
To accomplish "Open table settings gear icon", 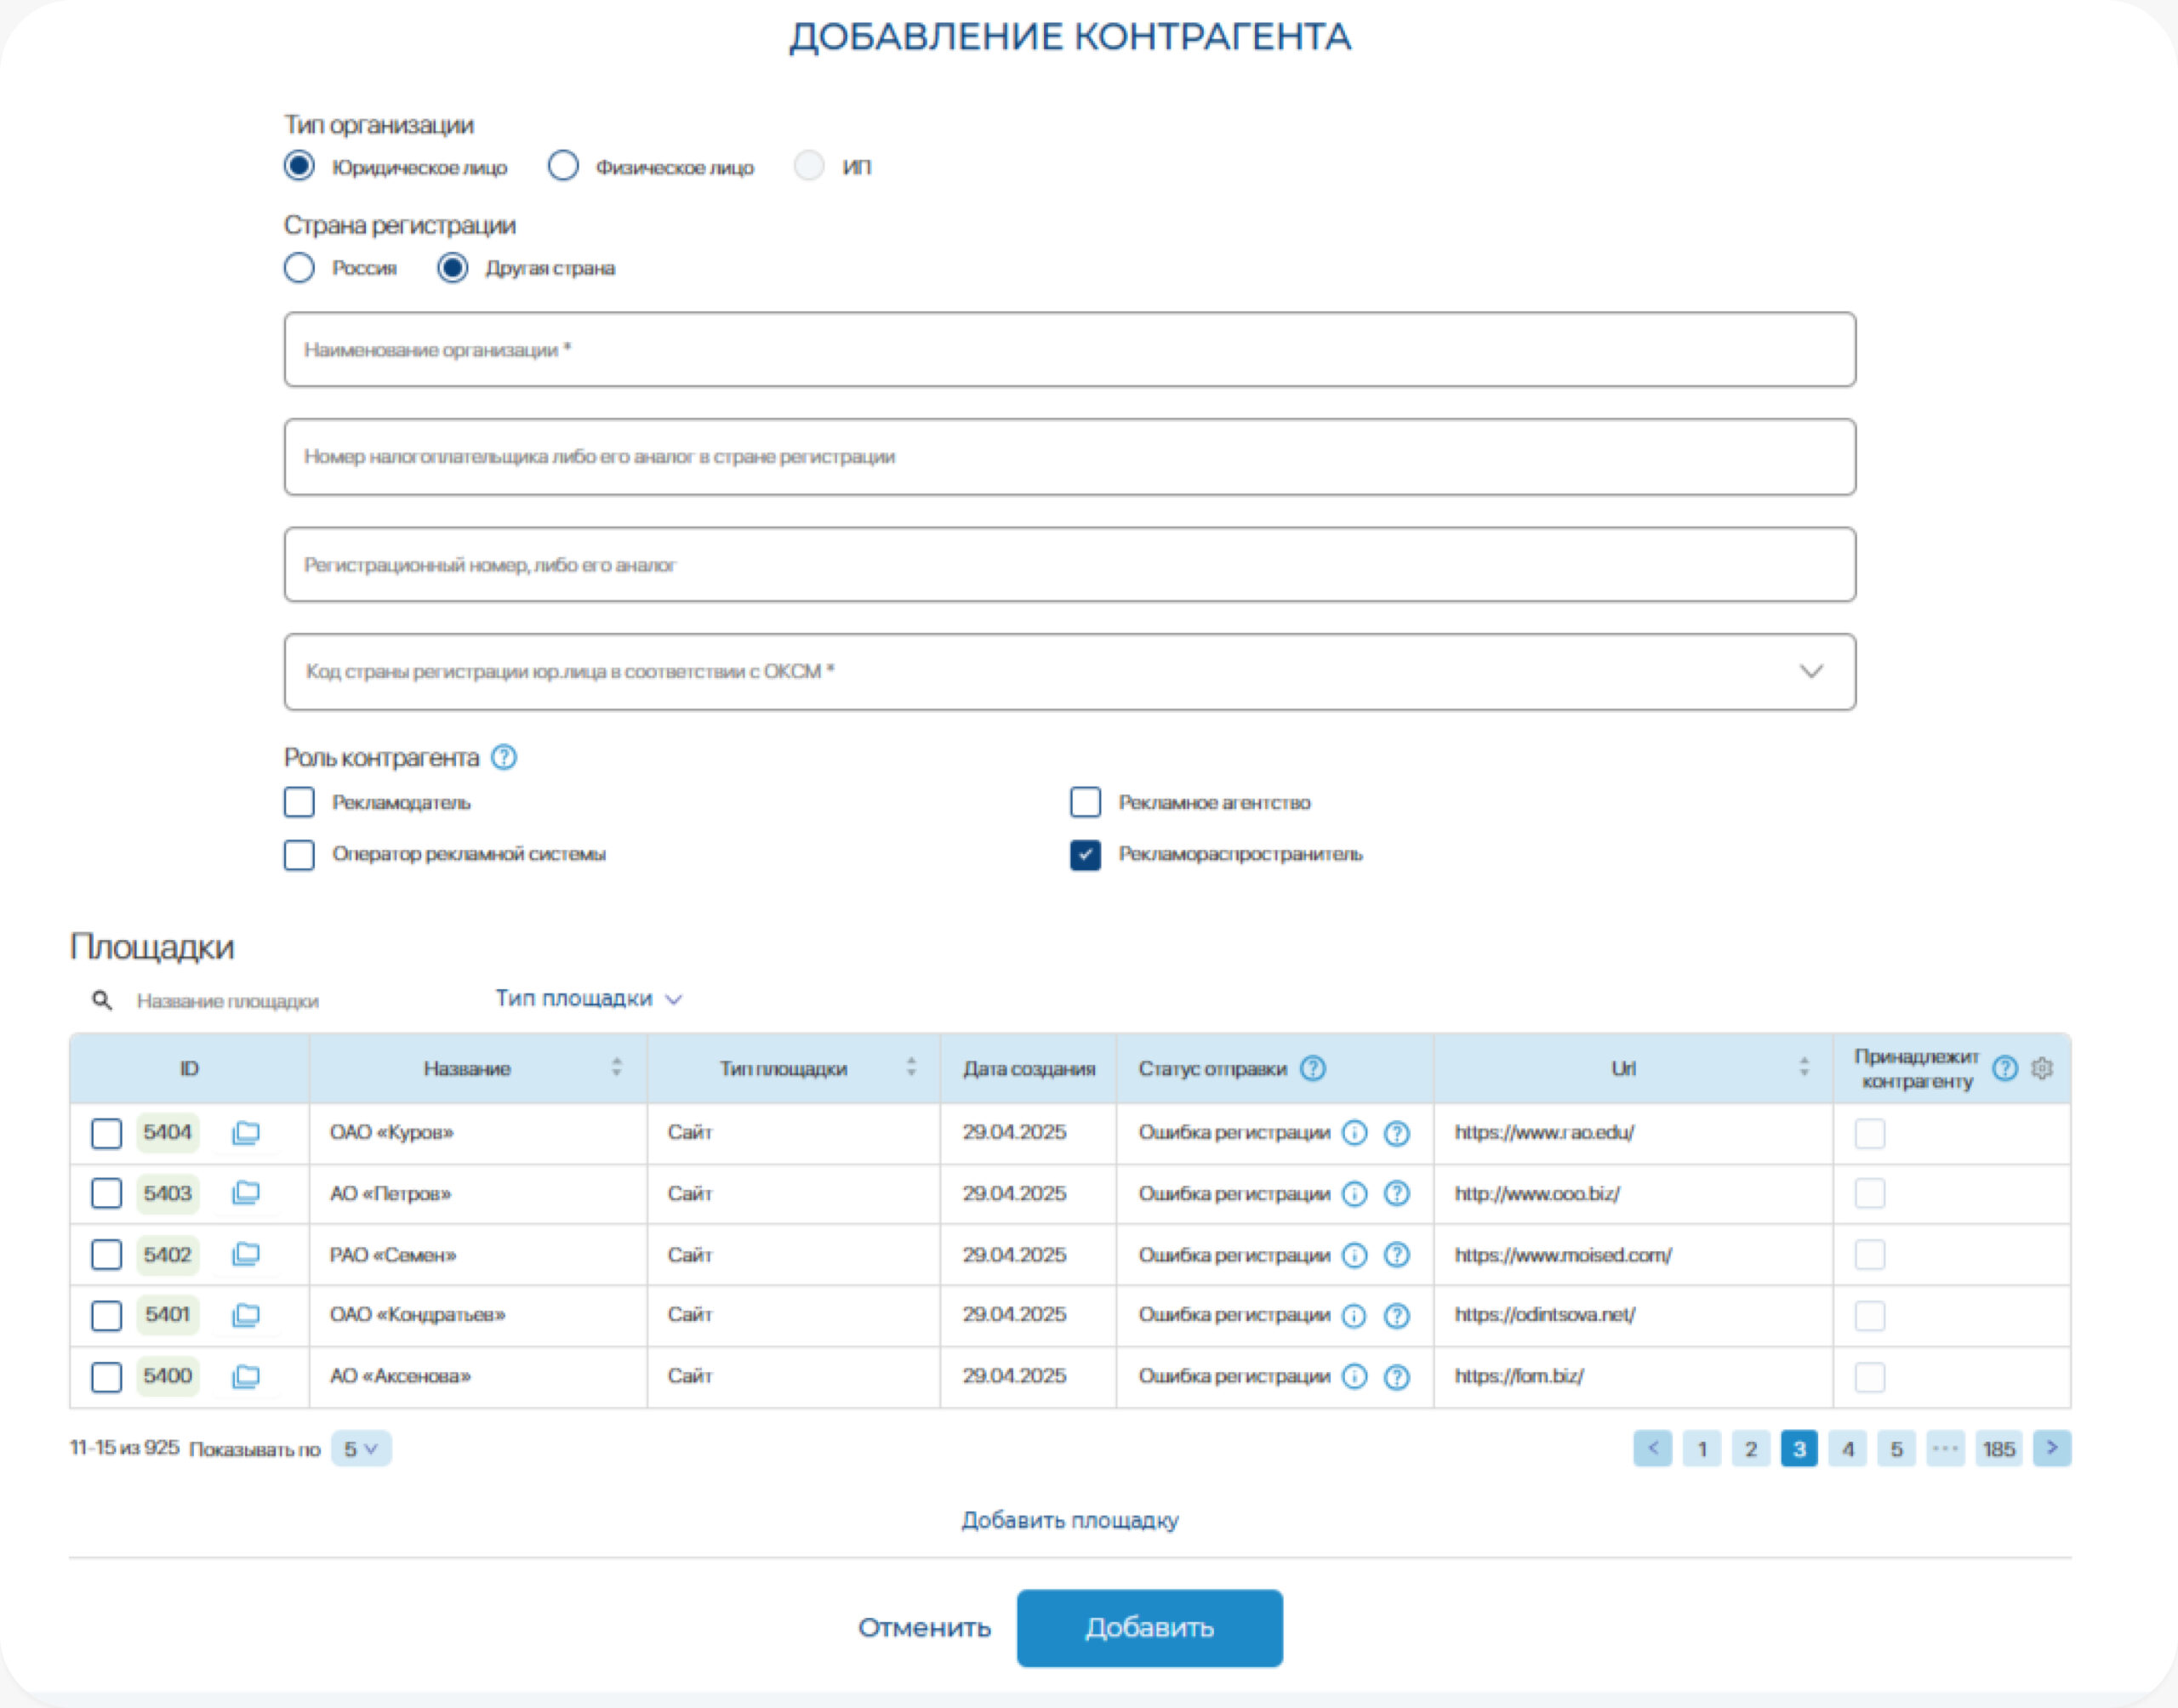I will point(2042,1068).
